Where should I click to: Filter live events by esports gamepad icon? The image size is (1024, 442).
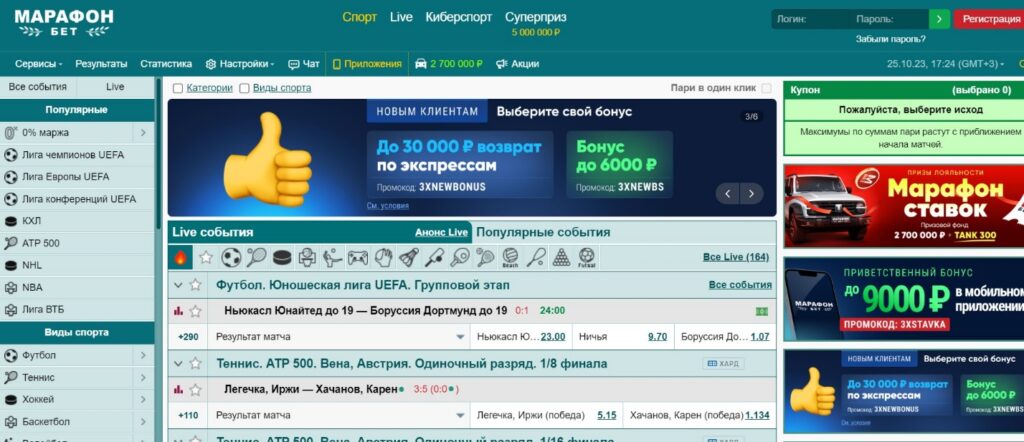(x=358, y=257)
